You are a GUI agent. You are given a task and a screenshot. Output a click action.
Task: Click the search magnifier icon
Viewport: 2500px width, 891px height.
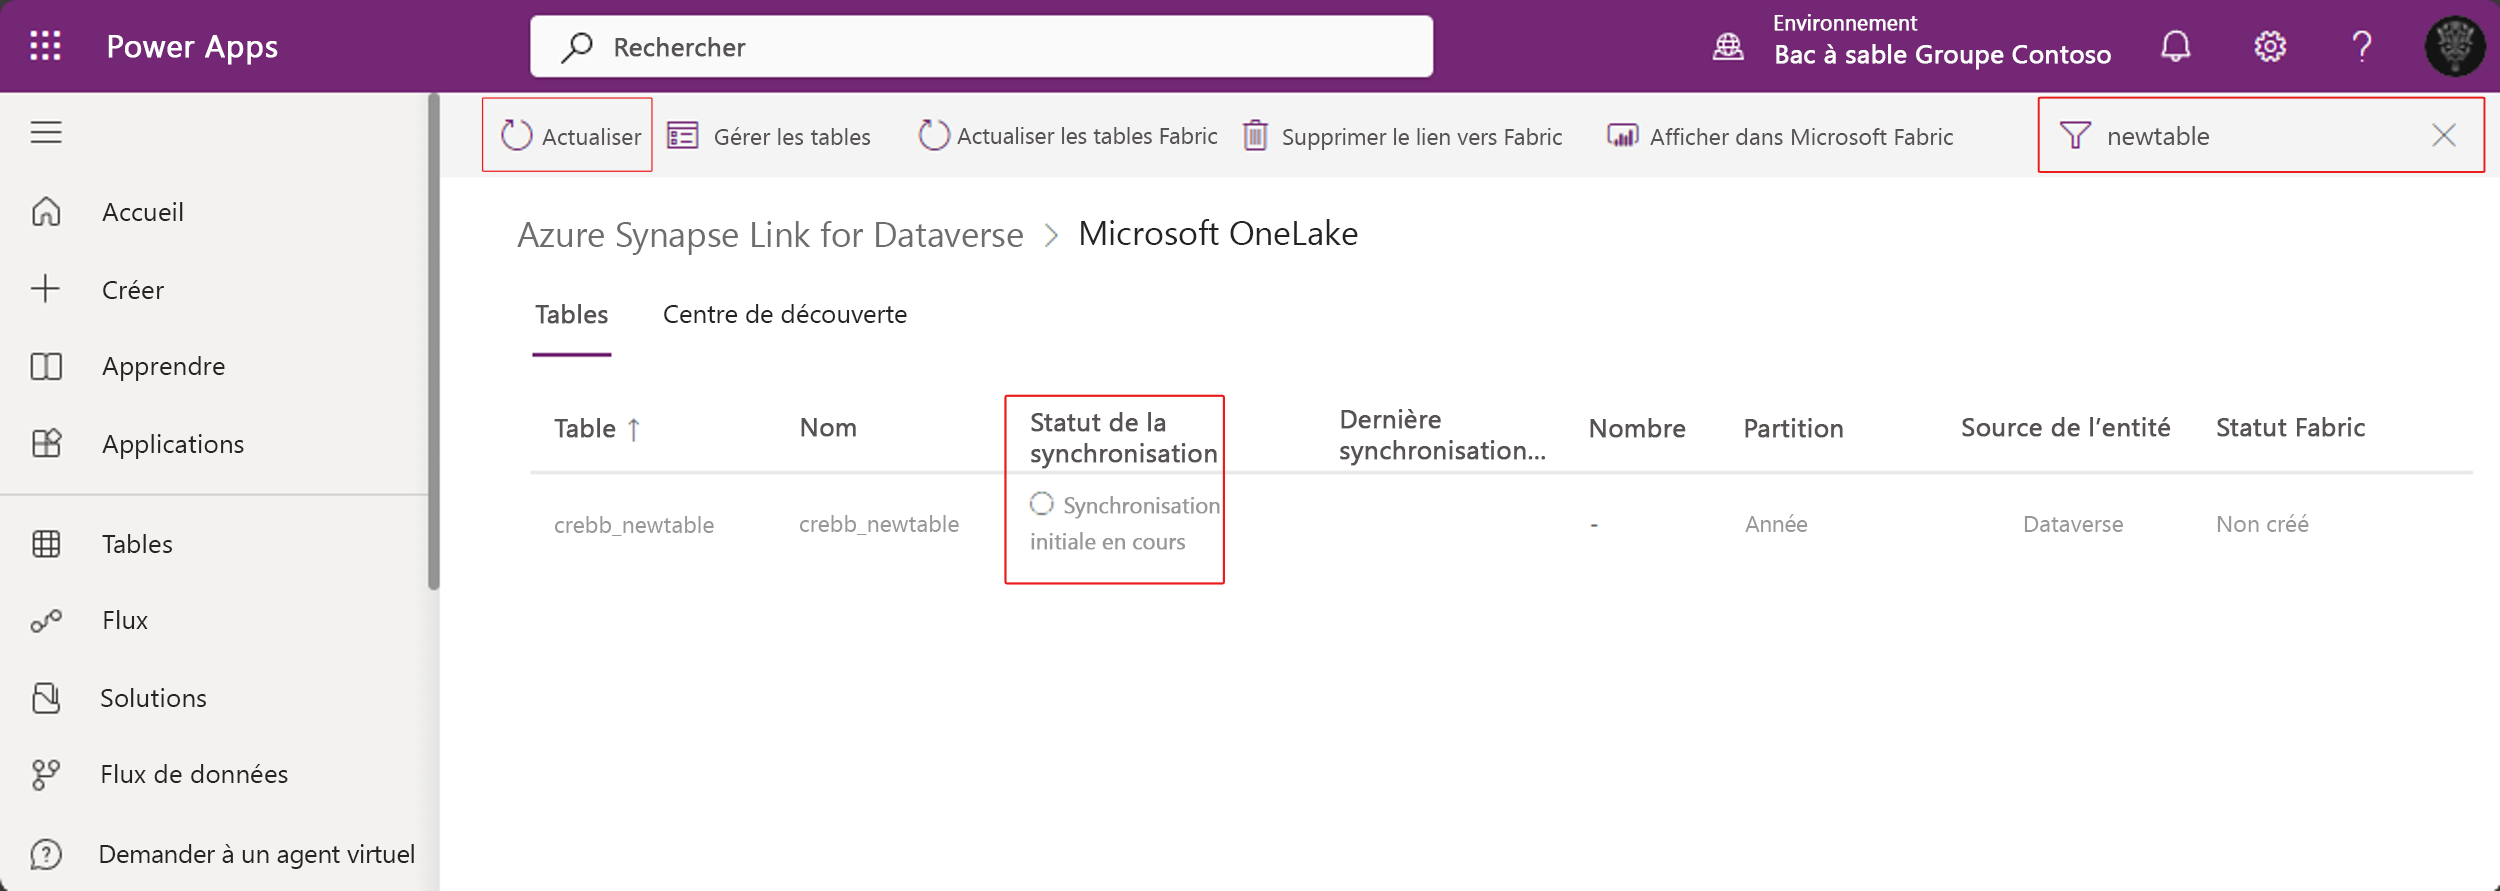coord(577,47)
